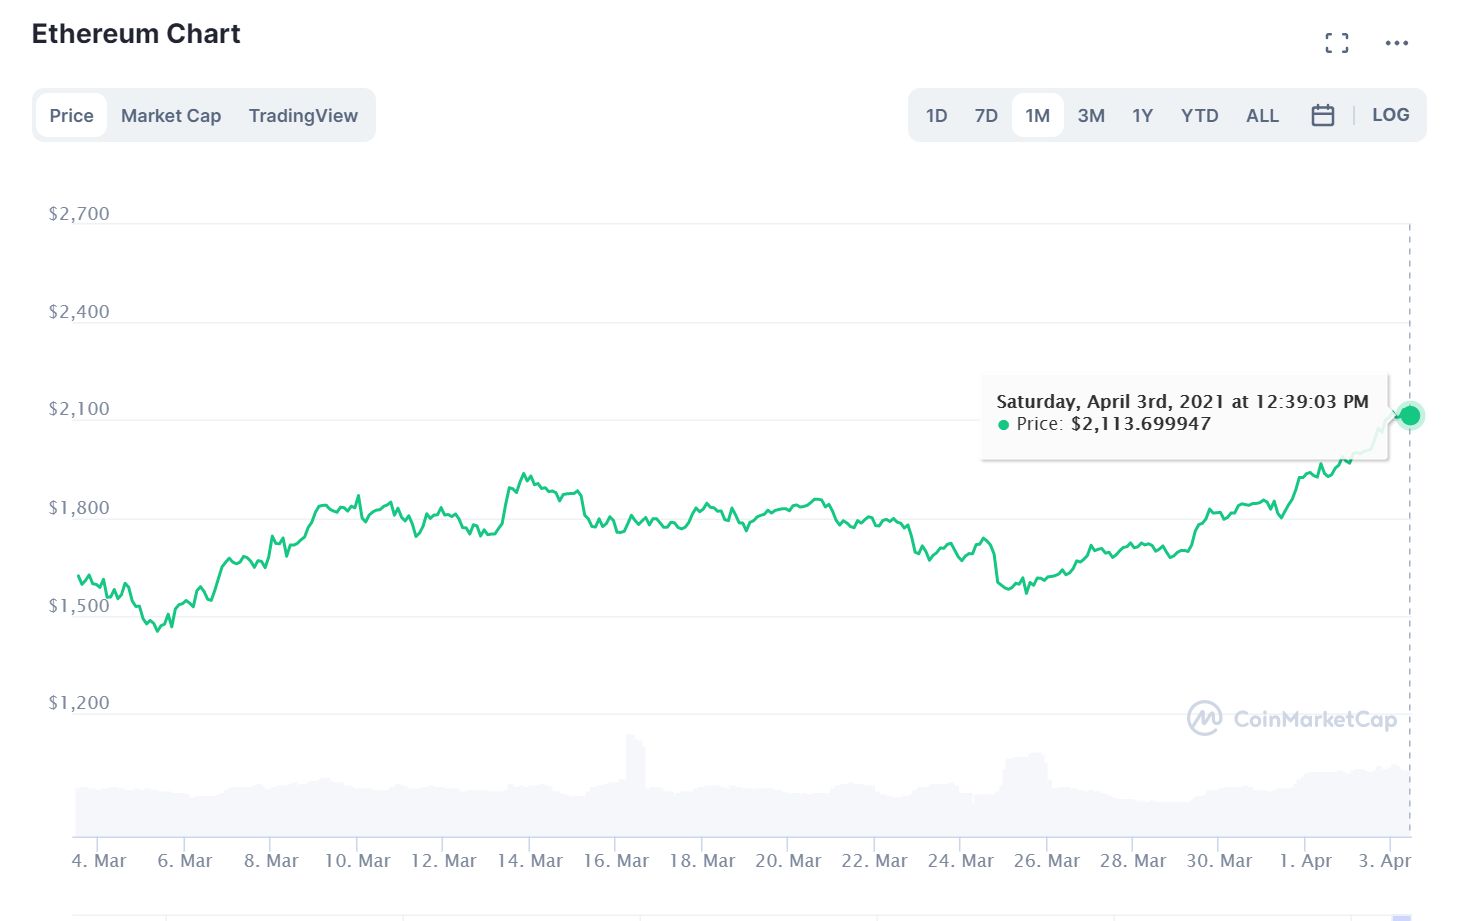Image resolution: width=1461 pixels, height=921 pixels.
Task: Select the YTD time range
Action: (1199, 115)
